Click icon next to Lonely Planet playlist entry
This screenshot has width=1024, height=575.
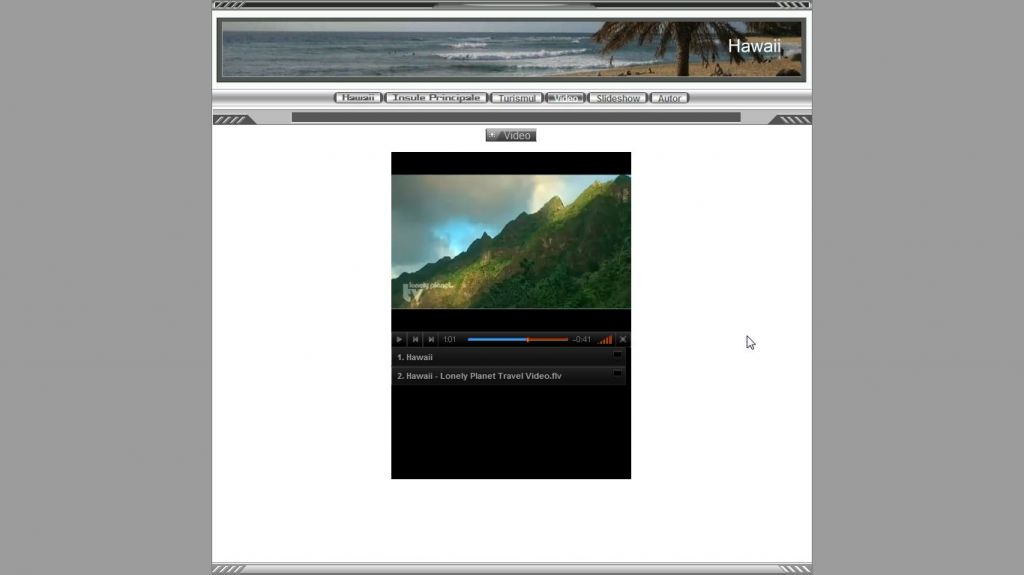point(617,374)
